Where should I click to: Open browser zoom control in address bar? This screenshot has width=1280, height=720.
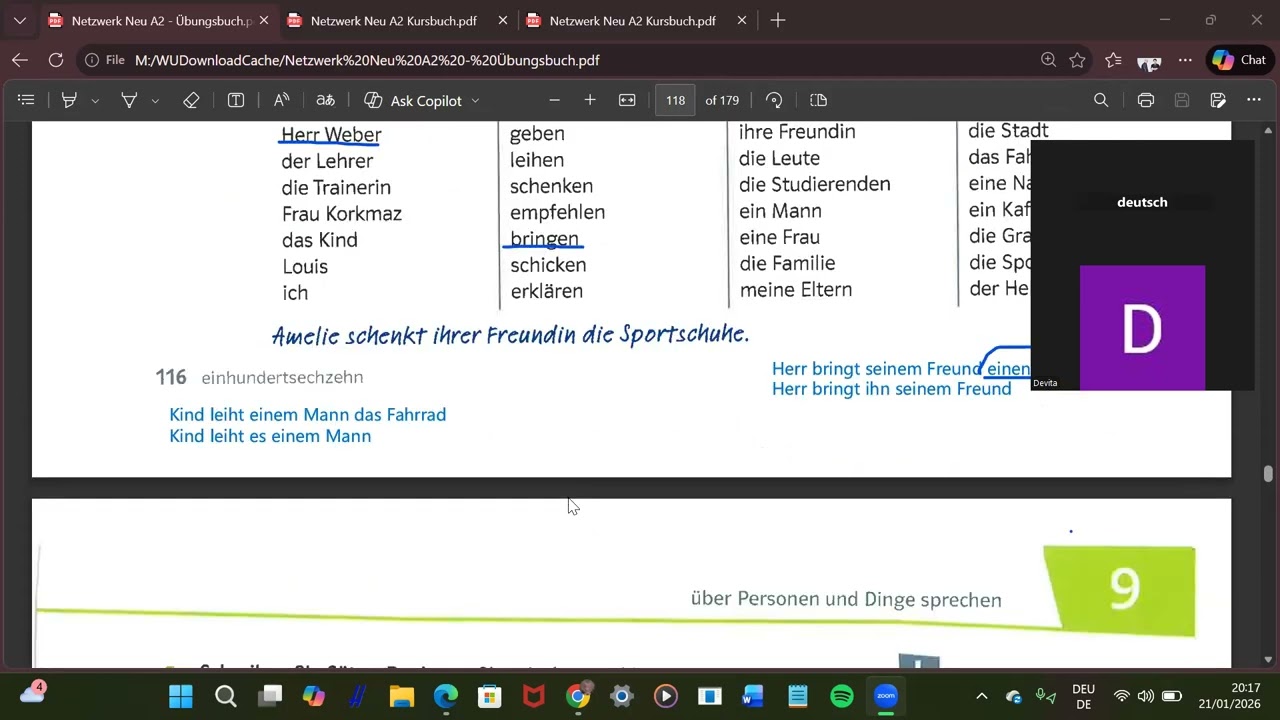pos(1048,60)
